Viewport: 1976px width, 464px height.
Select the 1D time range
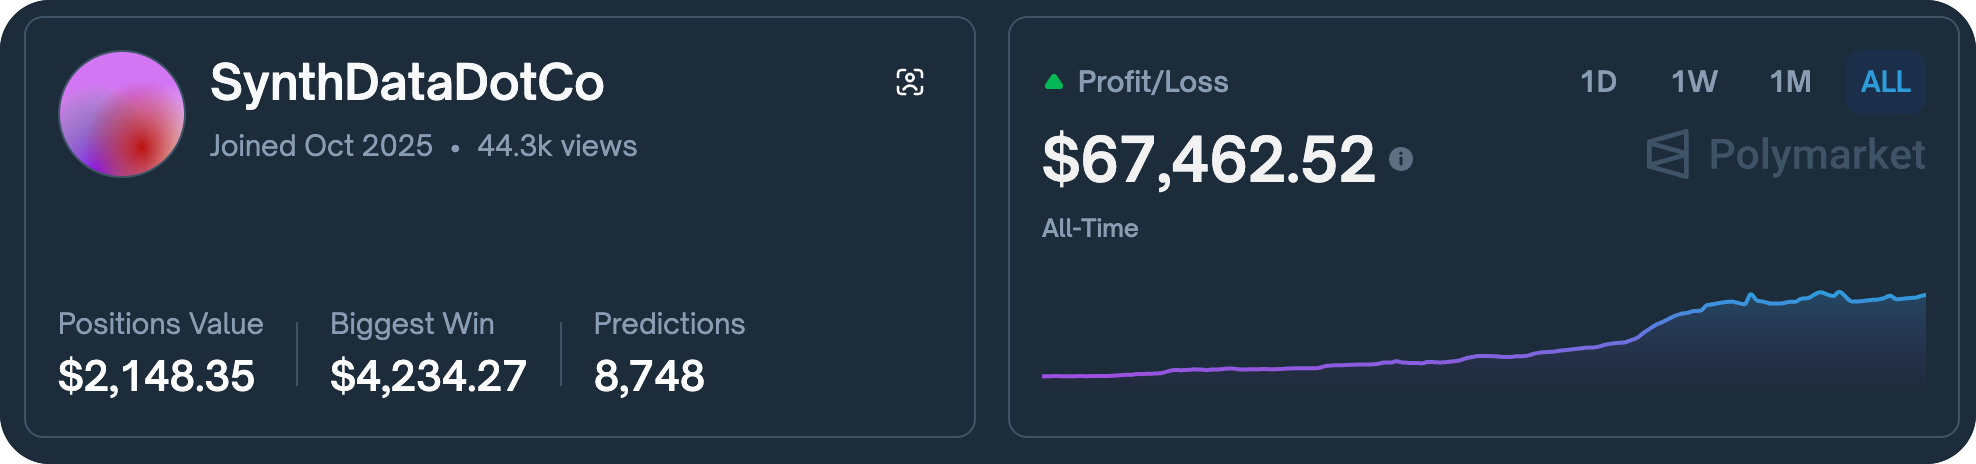point(1598,82)
